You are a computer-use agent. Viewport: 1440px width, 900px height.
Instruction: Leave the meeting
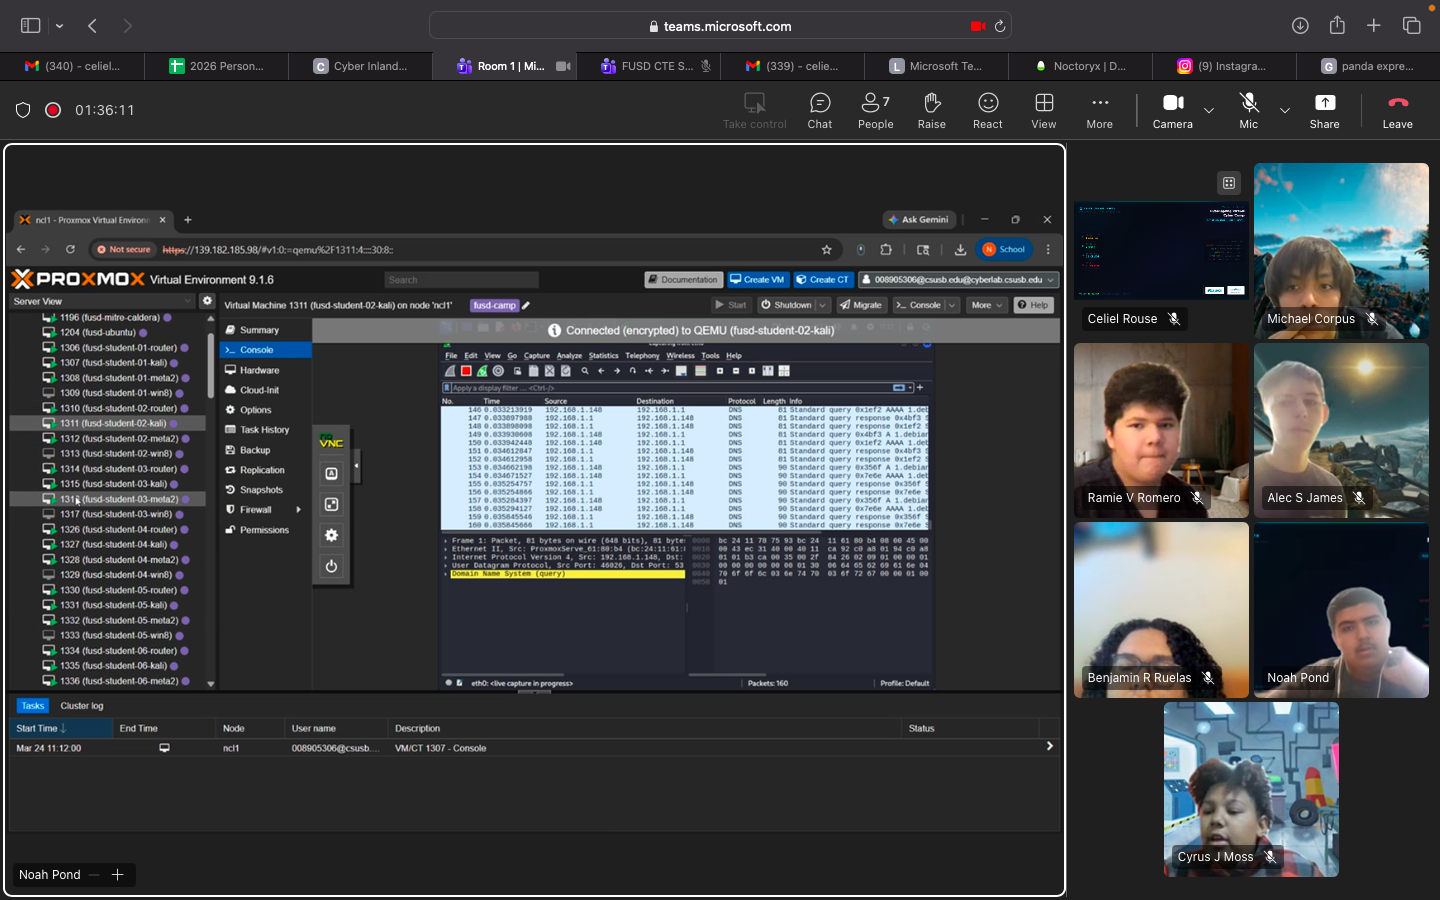coord(1397,109)
